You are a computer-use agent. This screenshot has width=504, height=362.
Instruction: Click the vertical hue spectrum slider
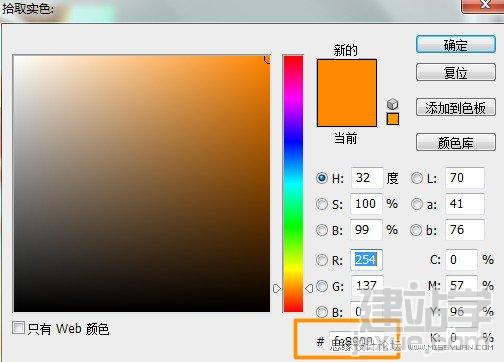pyautogui.click(x=293, y=184)
